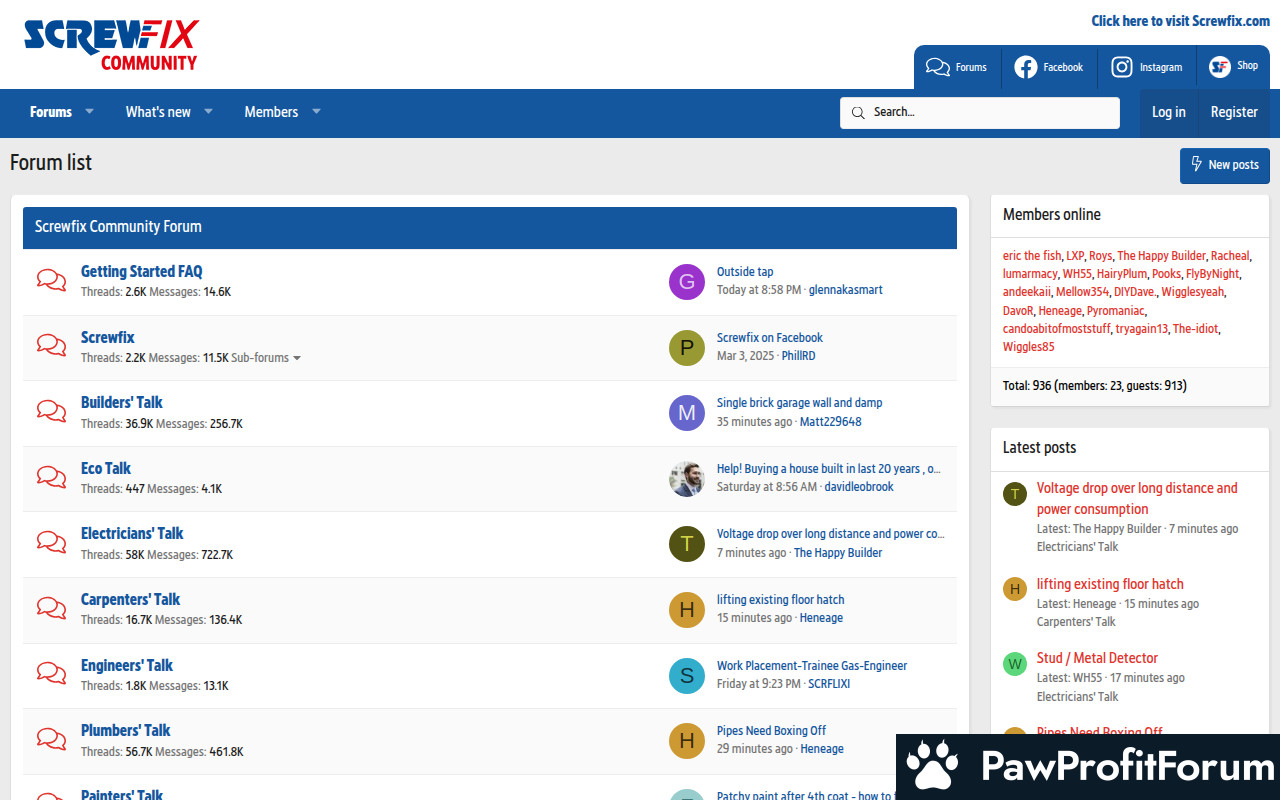Click the Screwfix Shop icon
The height and width of the screenshot is (800, 1280).
click(x=1219, y=67)
